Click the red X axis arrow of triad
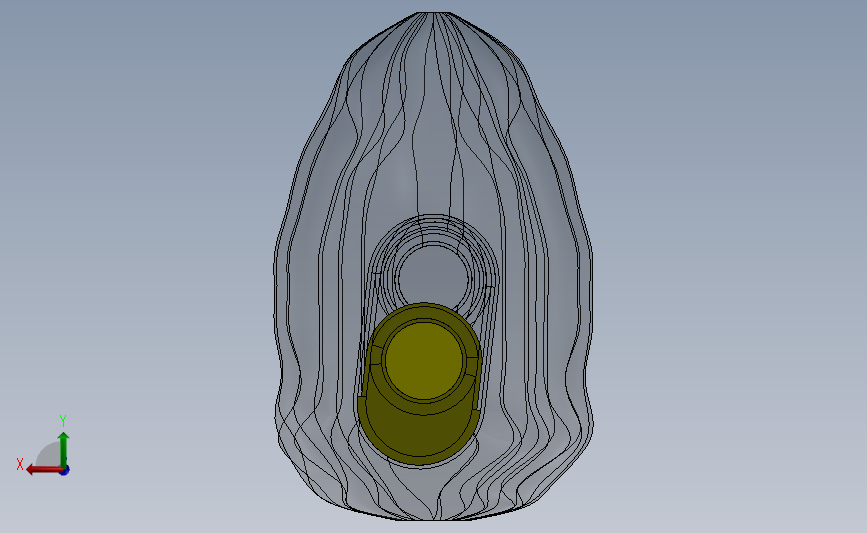 (44, 470)
